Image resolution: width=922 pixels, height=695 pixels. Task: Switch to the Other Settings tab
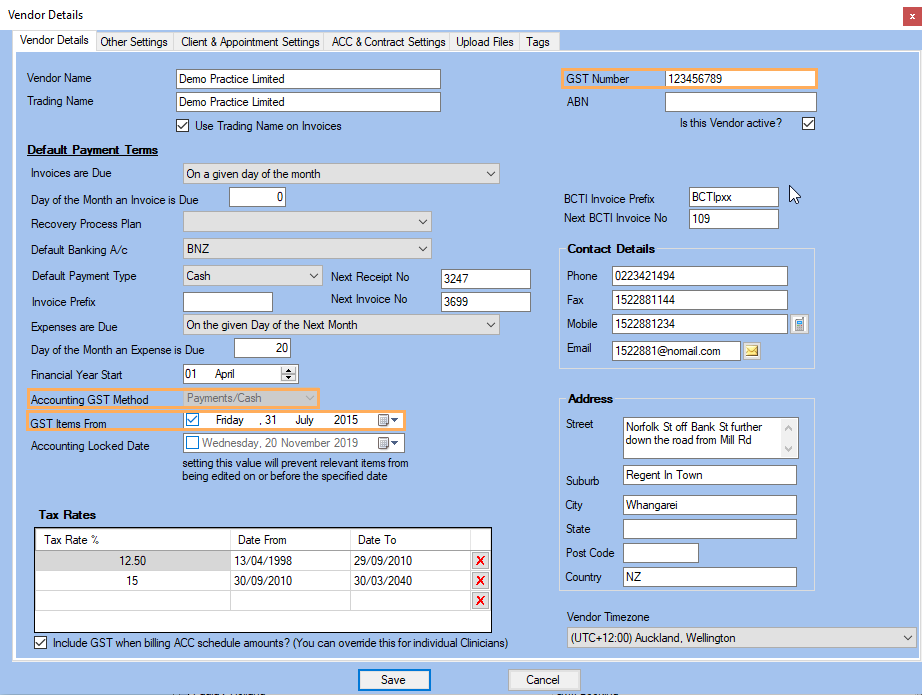click(134, 42)
